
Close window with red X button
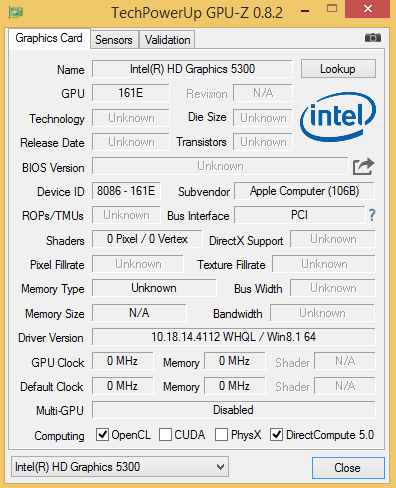[x=367, y=9]
